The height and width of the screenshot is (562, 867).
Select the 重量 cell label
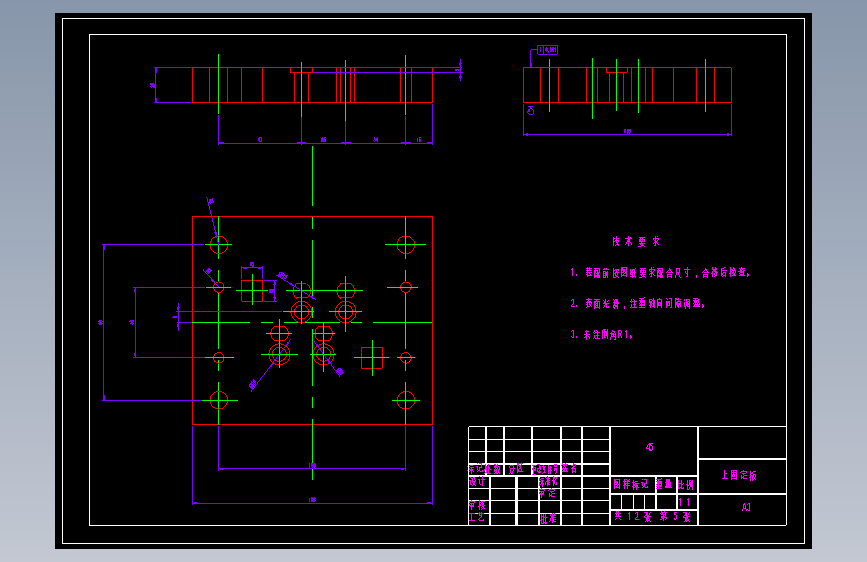(664, 485)
